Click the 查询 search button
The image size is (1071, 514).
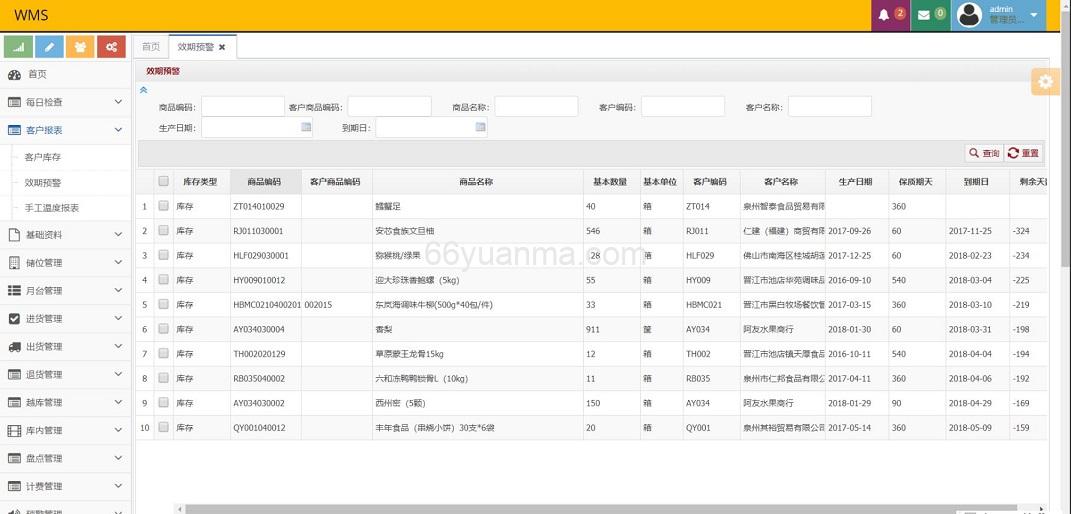(x=984, y=154)
